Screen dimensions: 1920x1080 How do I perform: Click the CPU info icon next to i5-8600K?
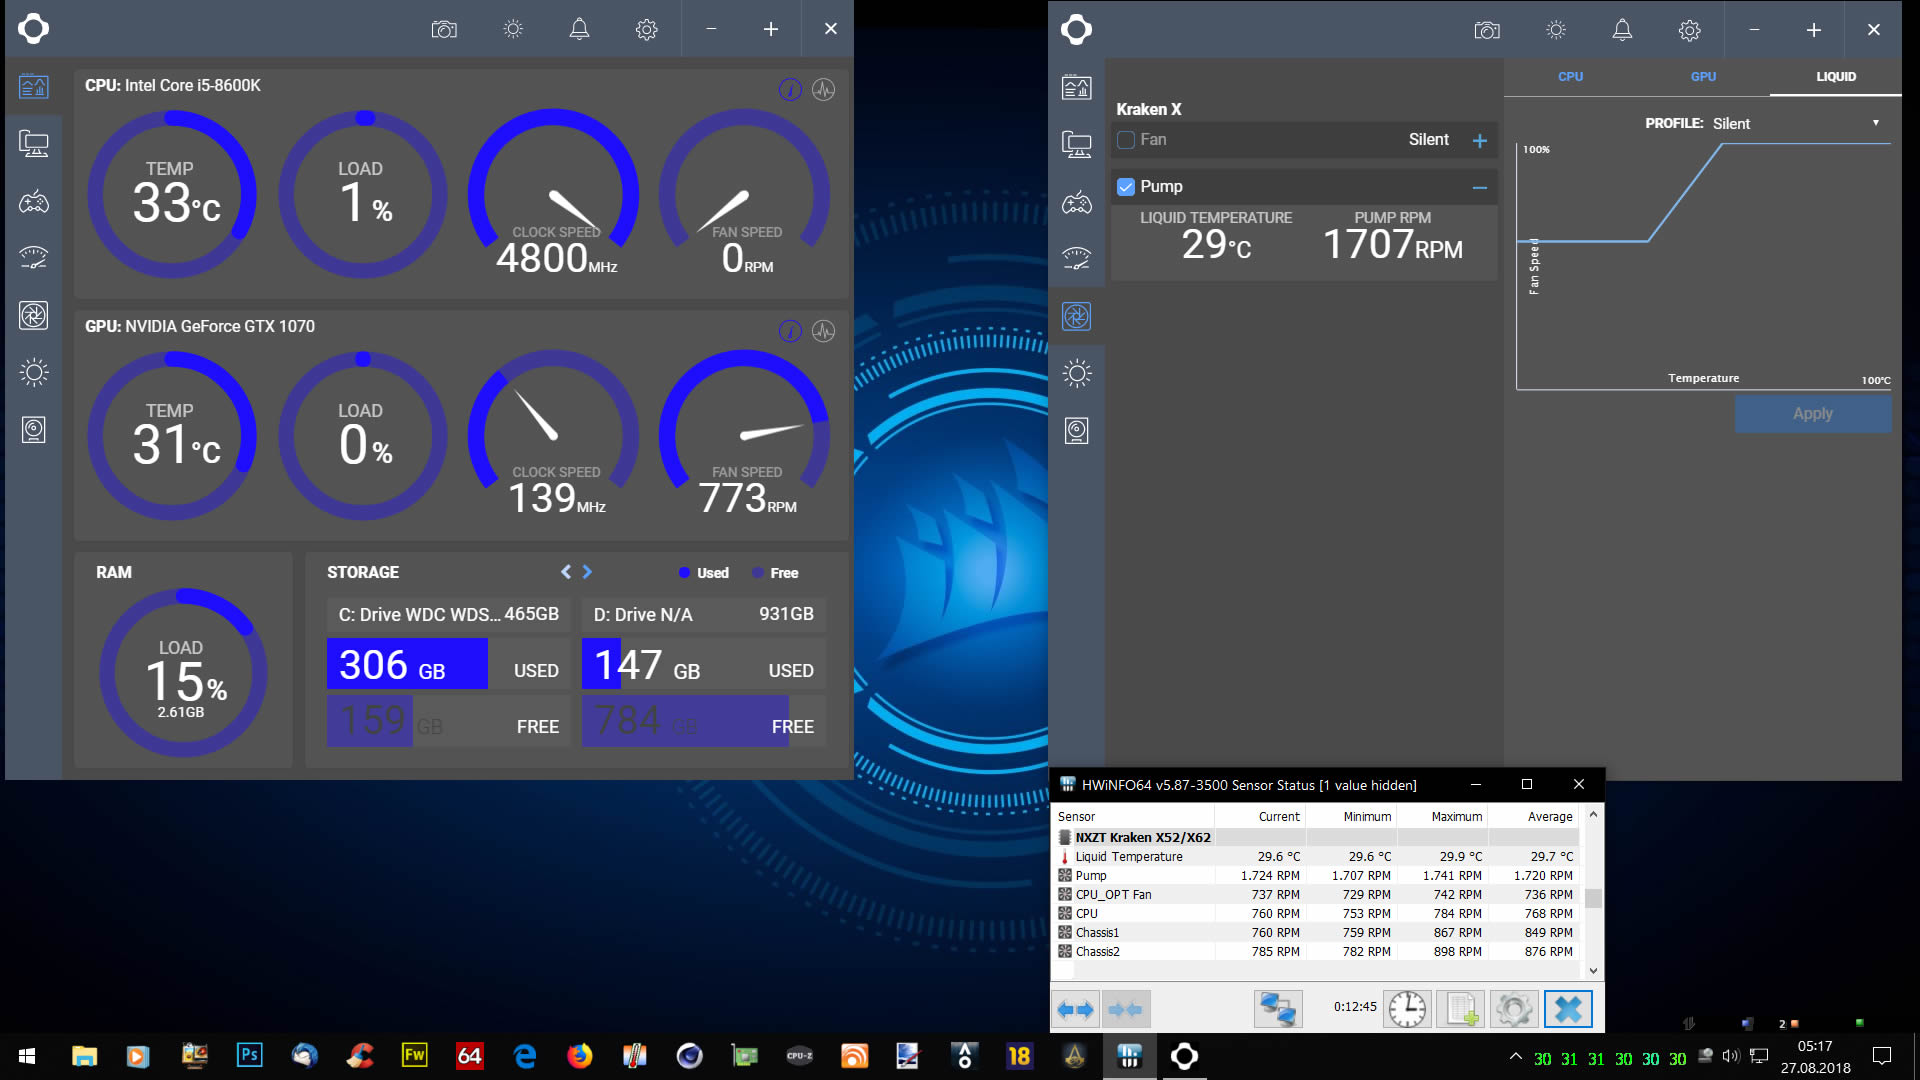pyautogui.click(x=790, y=89)
